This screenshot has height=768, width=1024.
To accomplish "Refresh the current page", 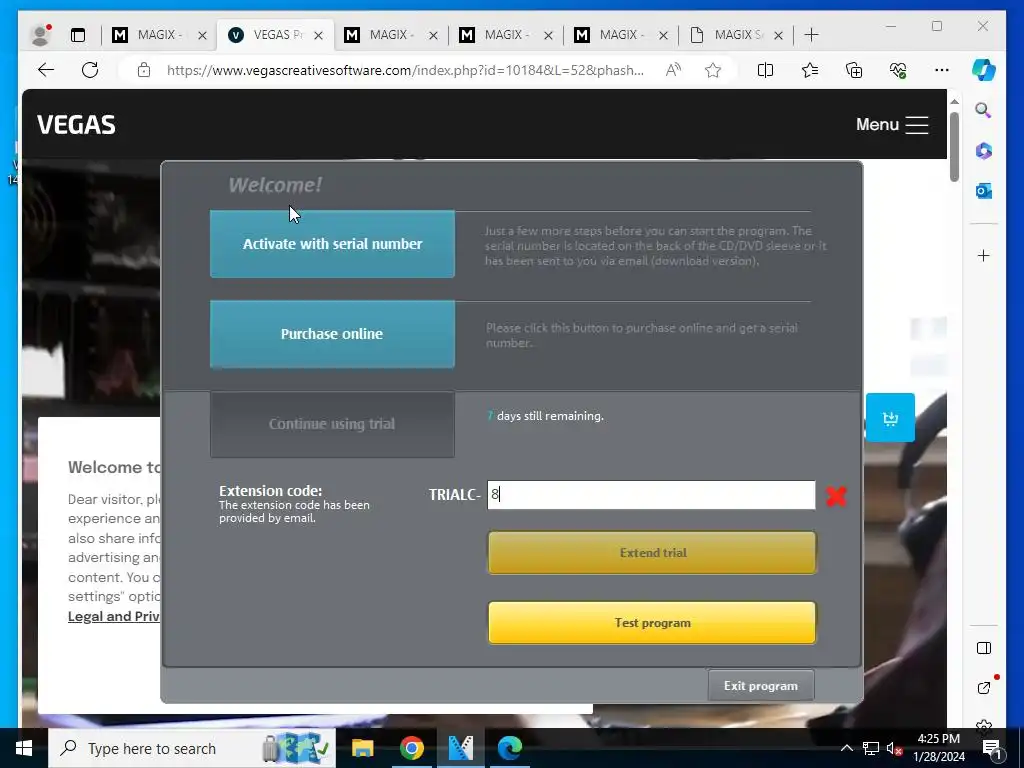I will (90, 70).
